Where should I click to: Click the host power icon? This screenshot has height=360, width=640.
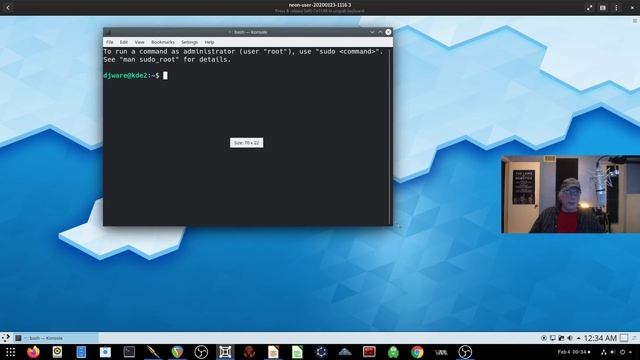pos(622,352)
